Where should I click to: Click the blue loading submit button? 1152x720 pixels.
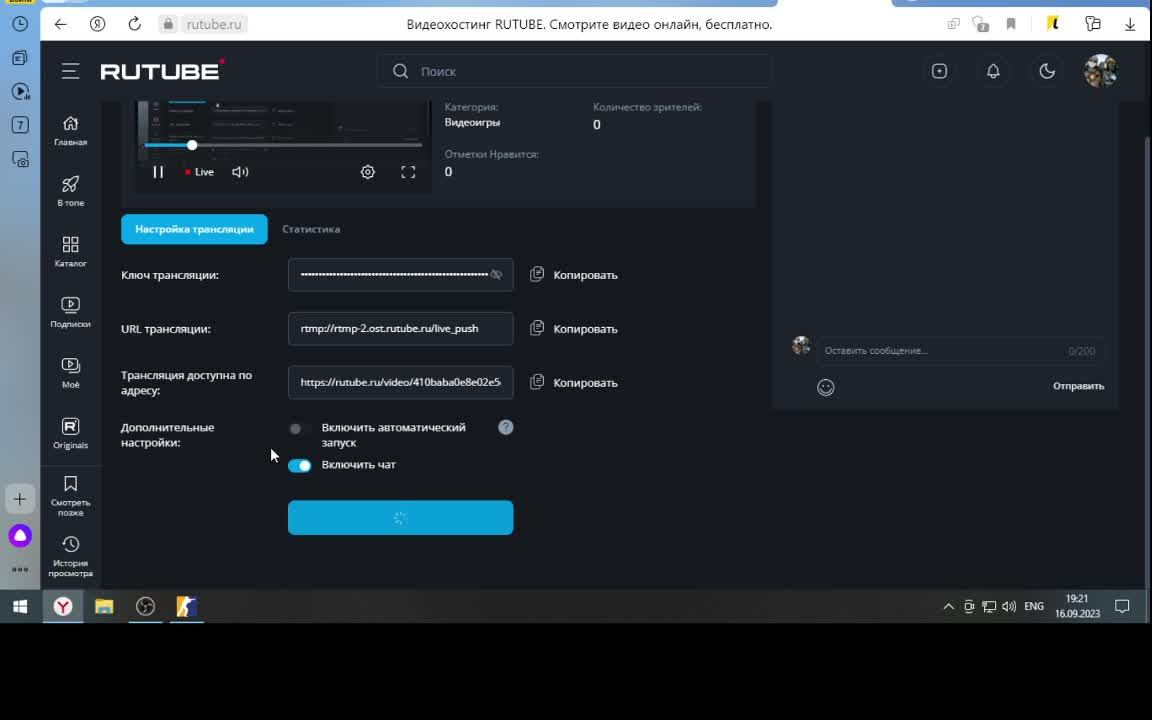point(400,518)
